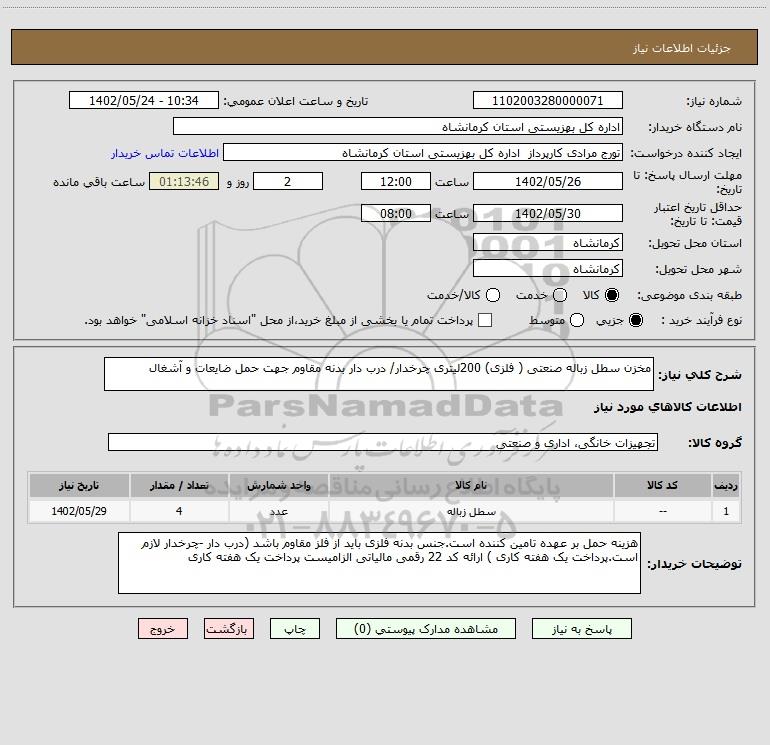Open the اطلاعات تماس خریدار link
Viewport: 770px width, 745px height.
pos(165,153)
